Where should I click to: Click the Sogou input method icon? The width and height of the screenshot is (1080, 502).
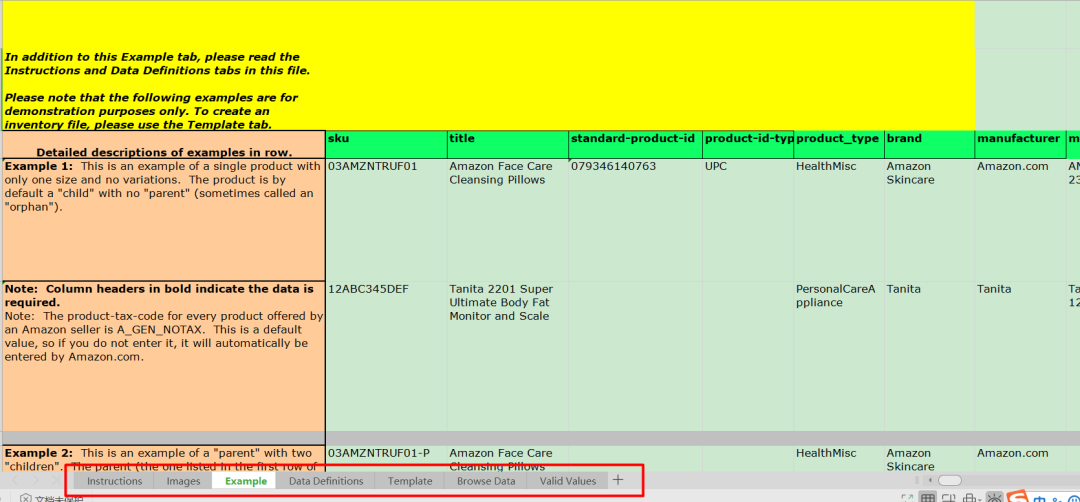1017,496
